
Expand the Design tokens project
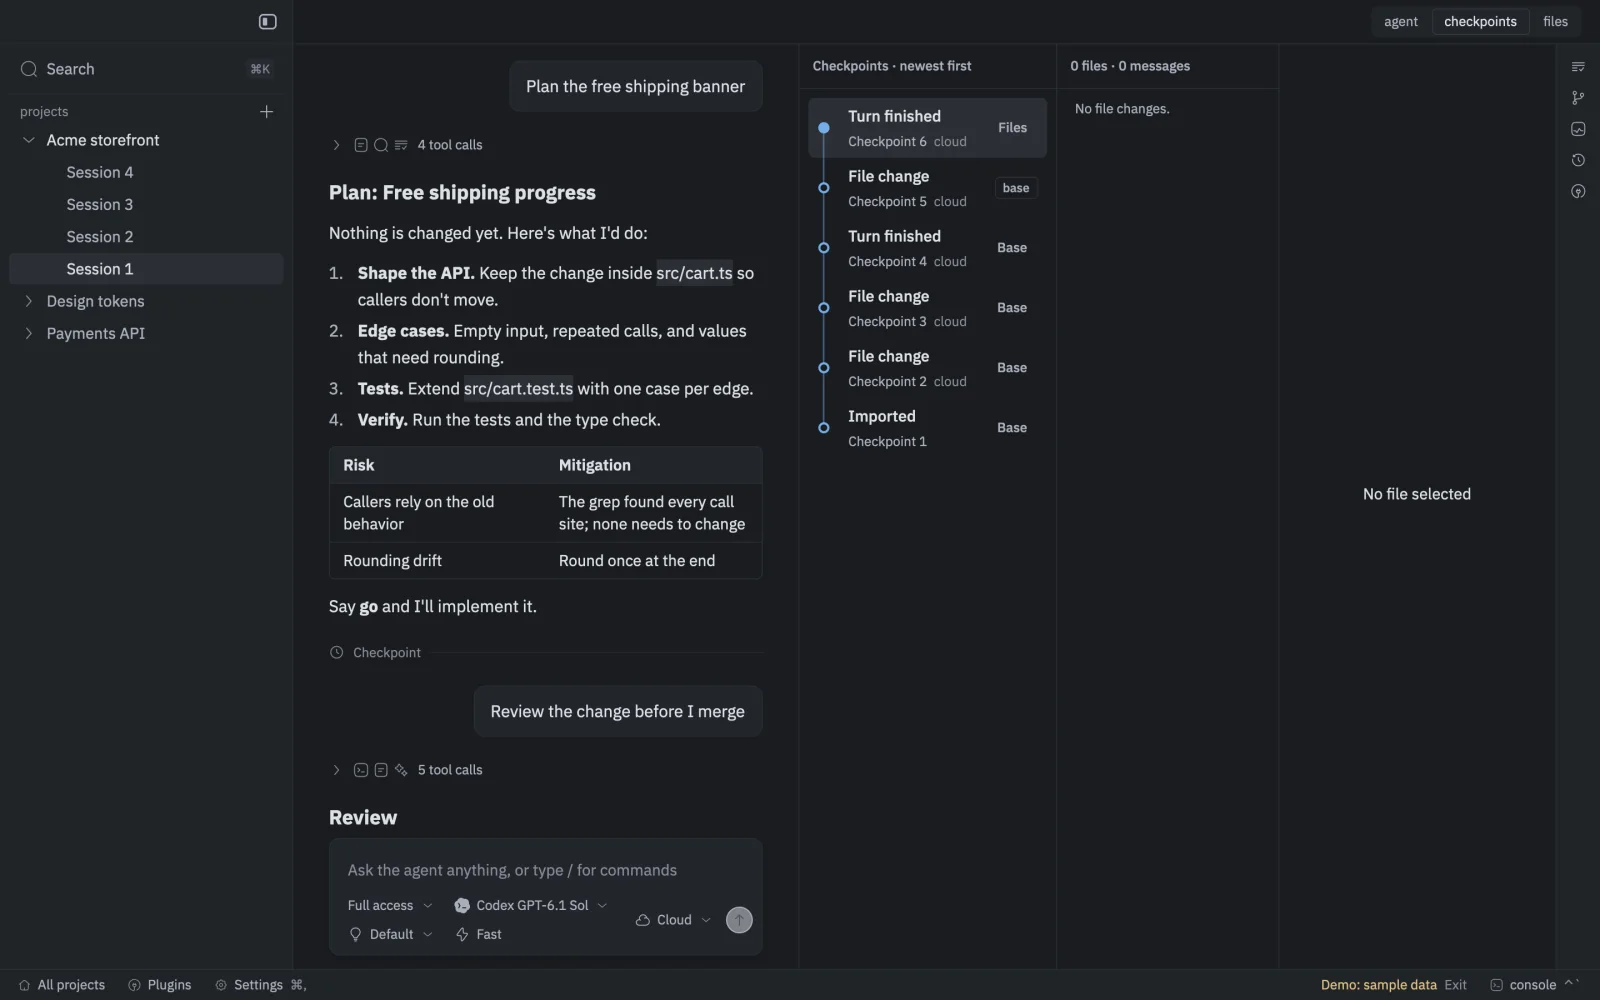[29, 301]
